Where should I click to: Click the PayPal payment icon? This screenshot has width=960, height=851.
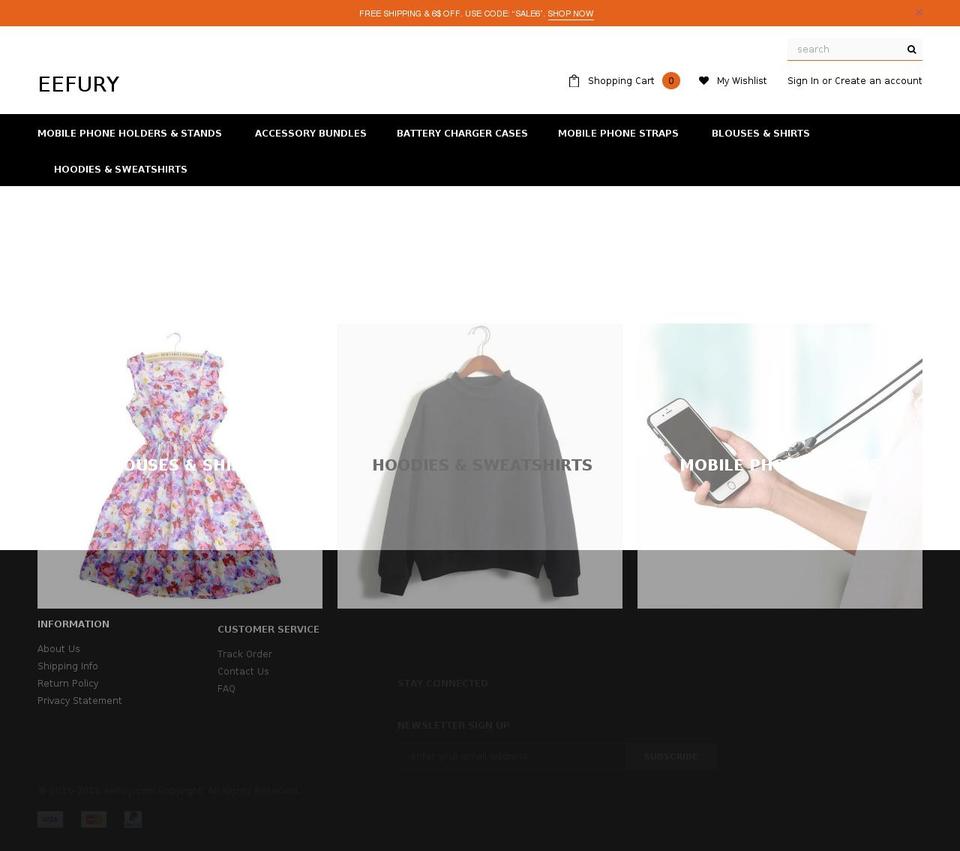(133, 819)
